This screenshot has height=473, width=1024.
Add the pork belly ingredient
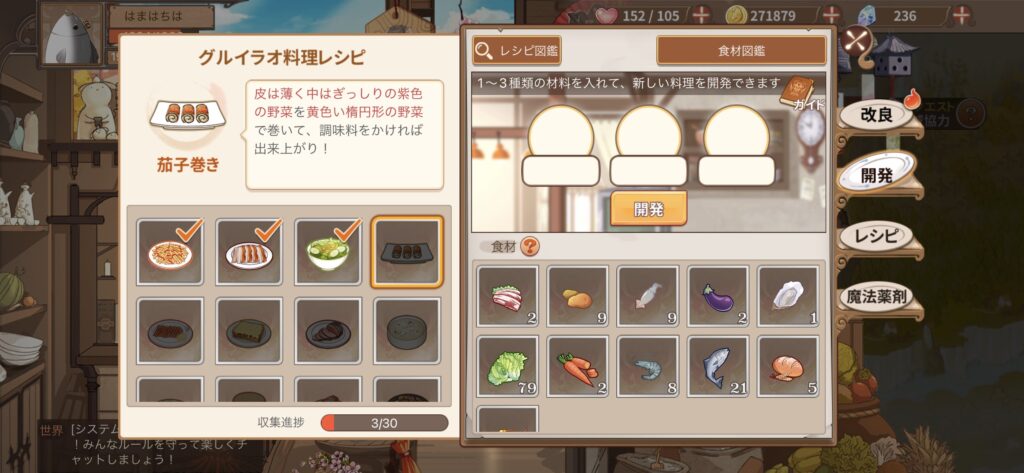pos(507,296)
